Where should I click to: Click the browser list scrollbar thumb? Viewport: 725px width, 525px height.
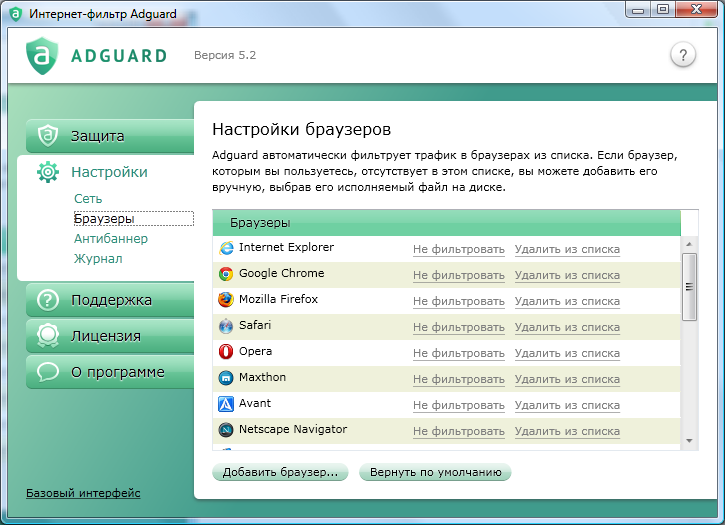click(x=689, y=287)
